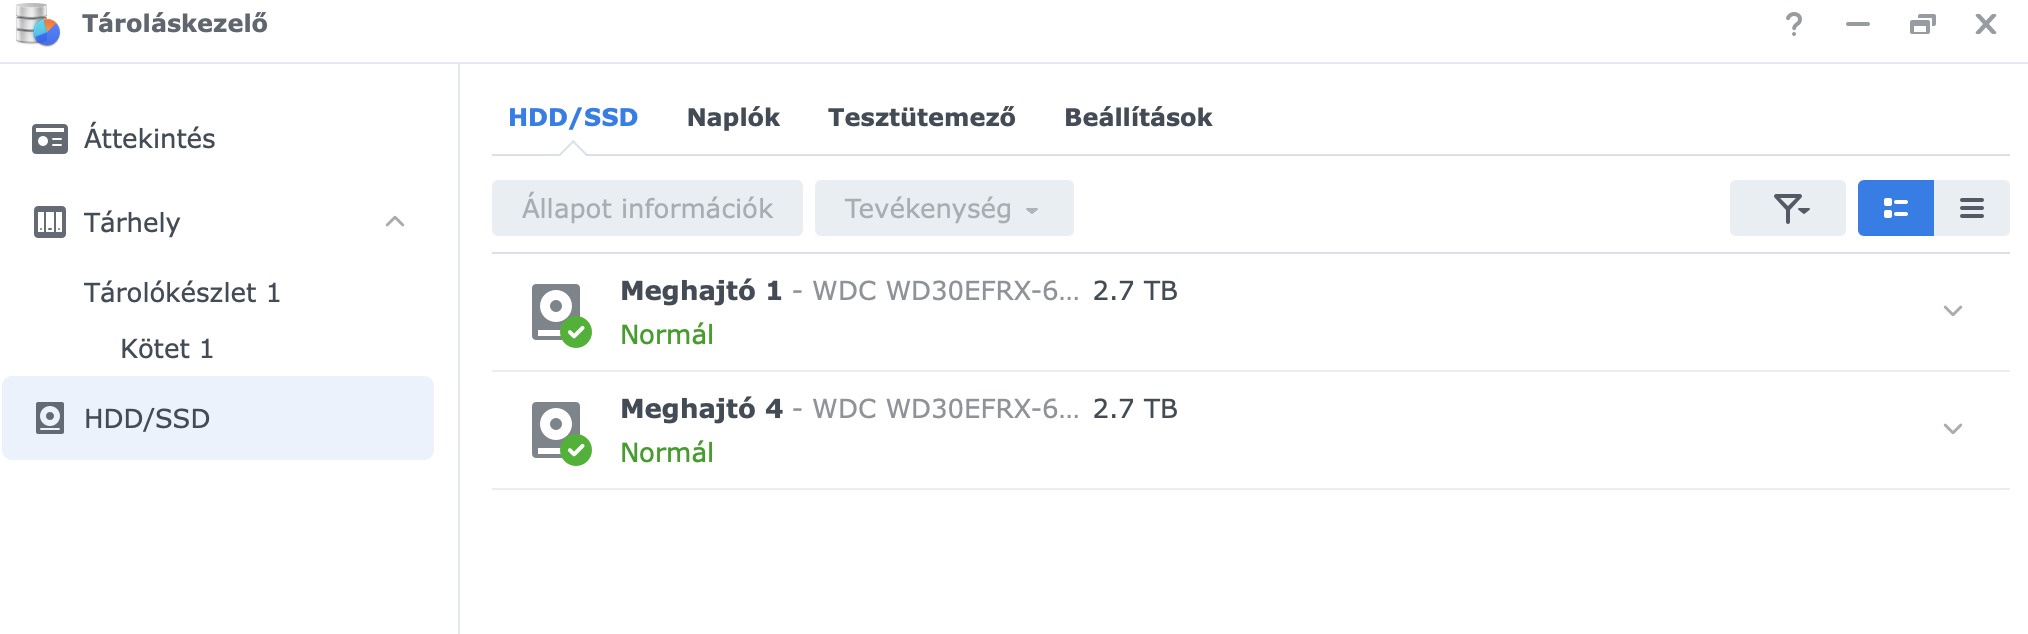
Task: Open the filter options button
Action: pyautogui.click(x=1787, y=208)
